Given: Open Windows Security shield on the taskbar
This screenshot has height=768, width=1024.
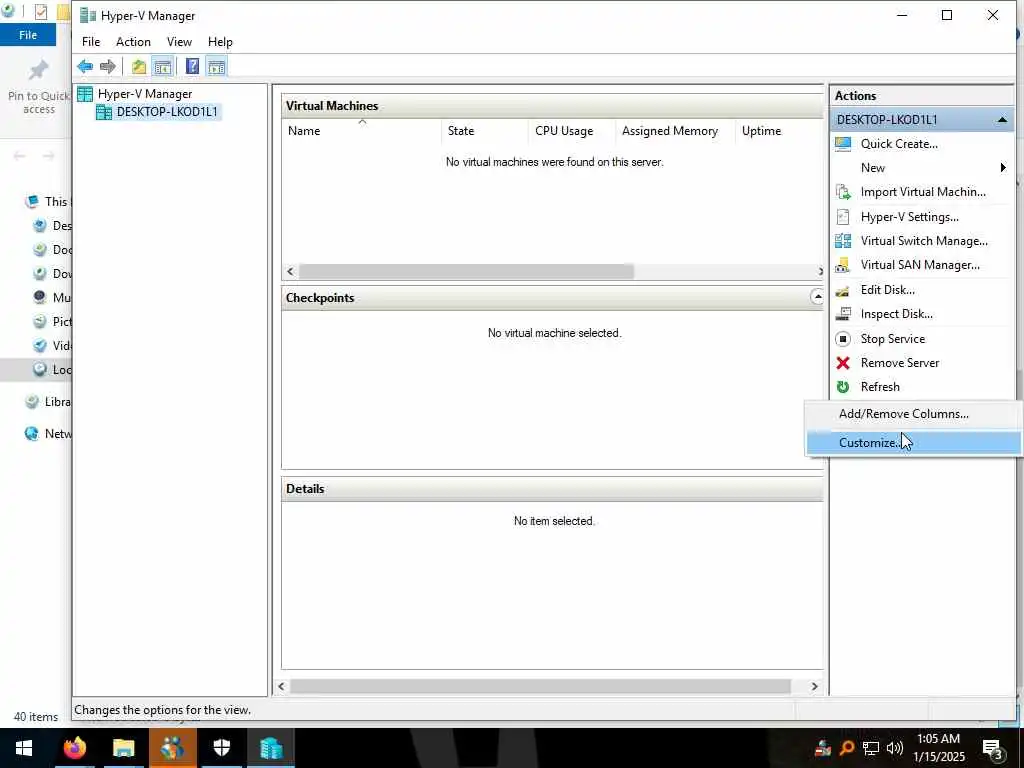Looking at the screenshot, I should (222, 748).
